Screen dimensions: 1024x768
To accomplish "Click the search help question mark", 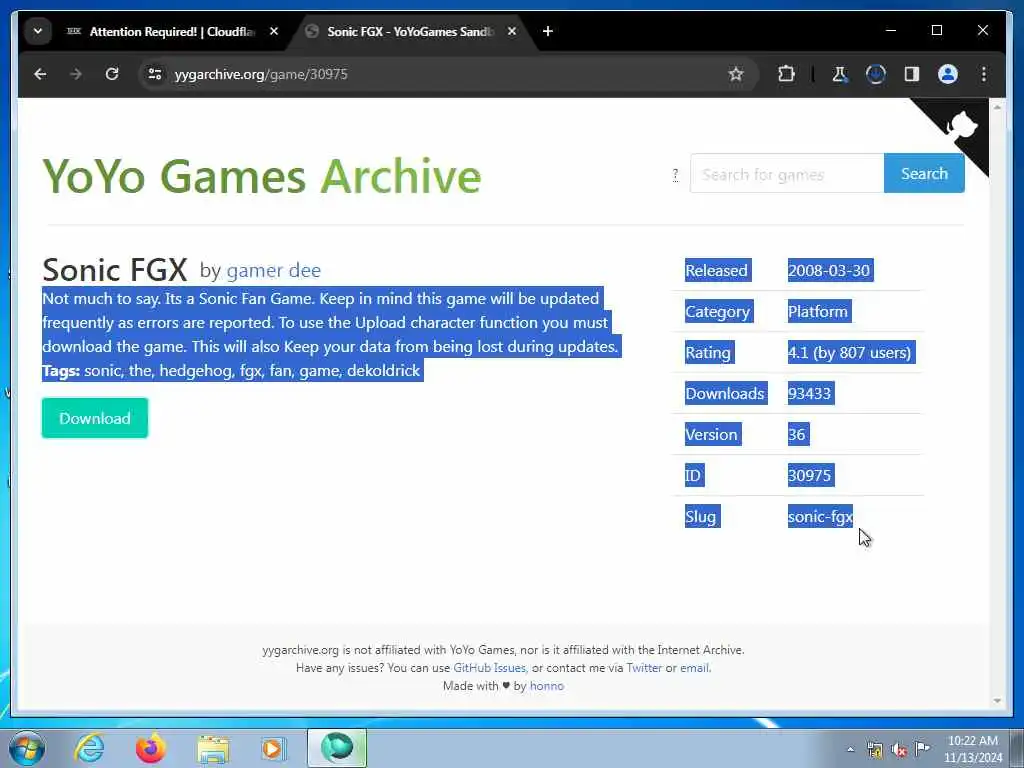I will pyautogui.click(x=675, y=175).
